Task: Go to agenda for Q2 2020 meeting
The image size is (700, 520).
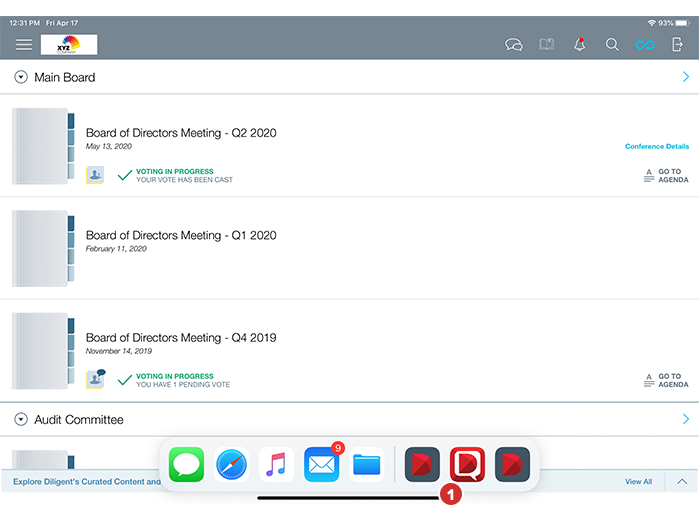Action: coord(666,176)
